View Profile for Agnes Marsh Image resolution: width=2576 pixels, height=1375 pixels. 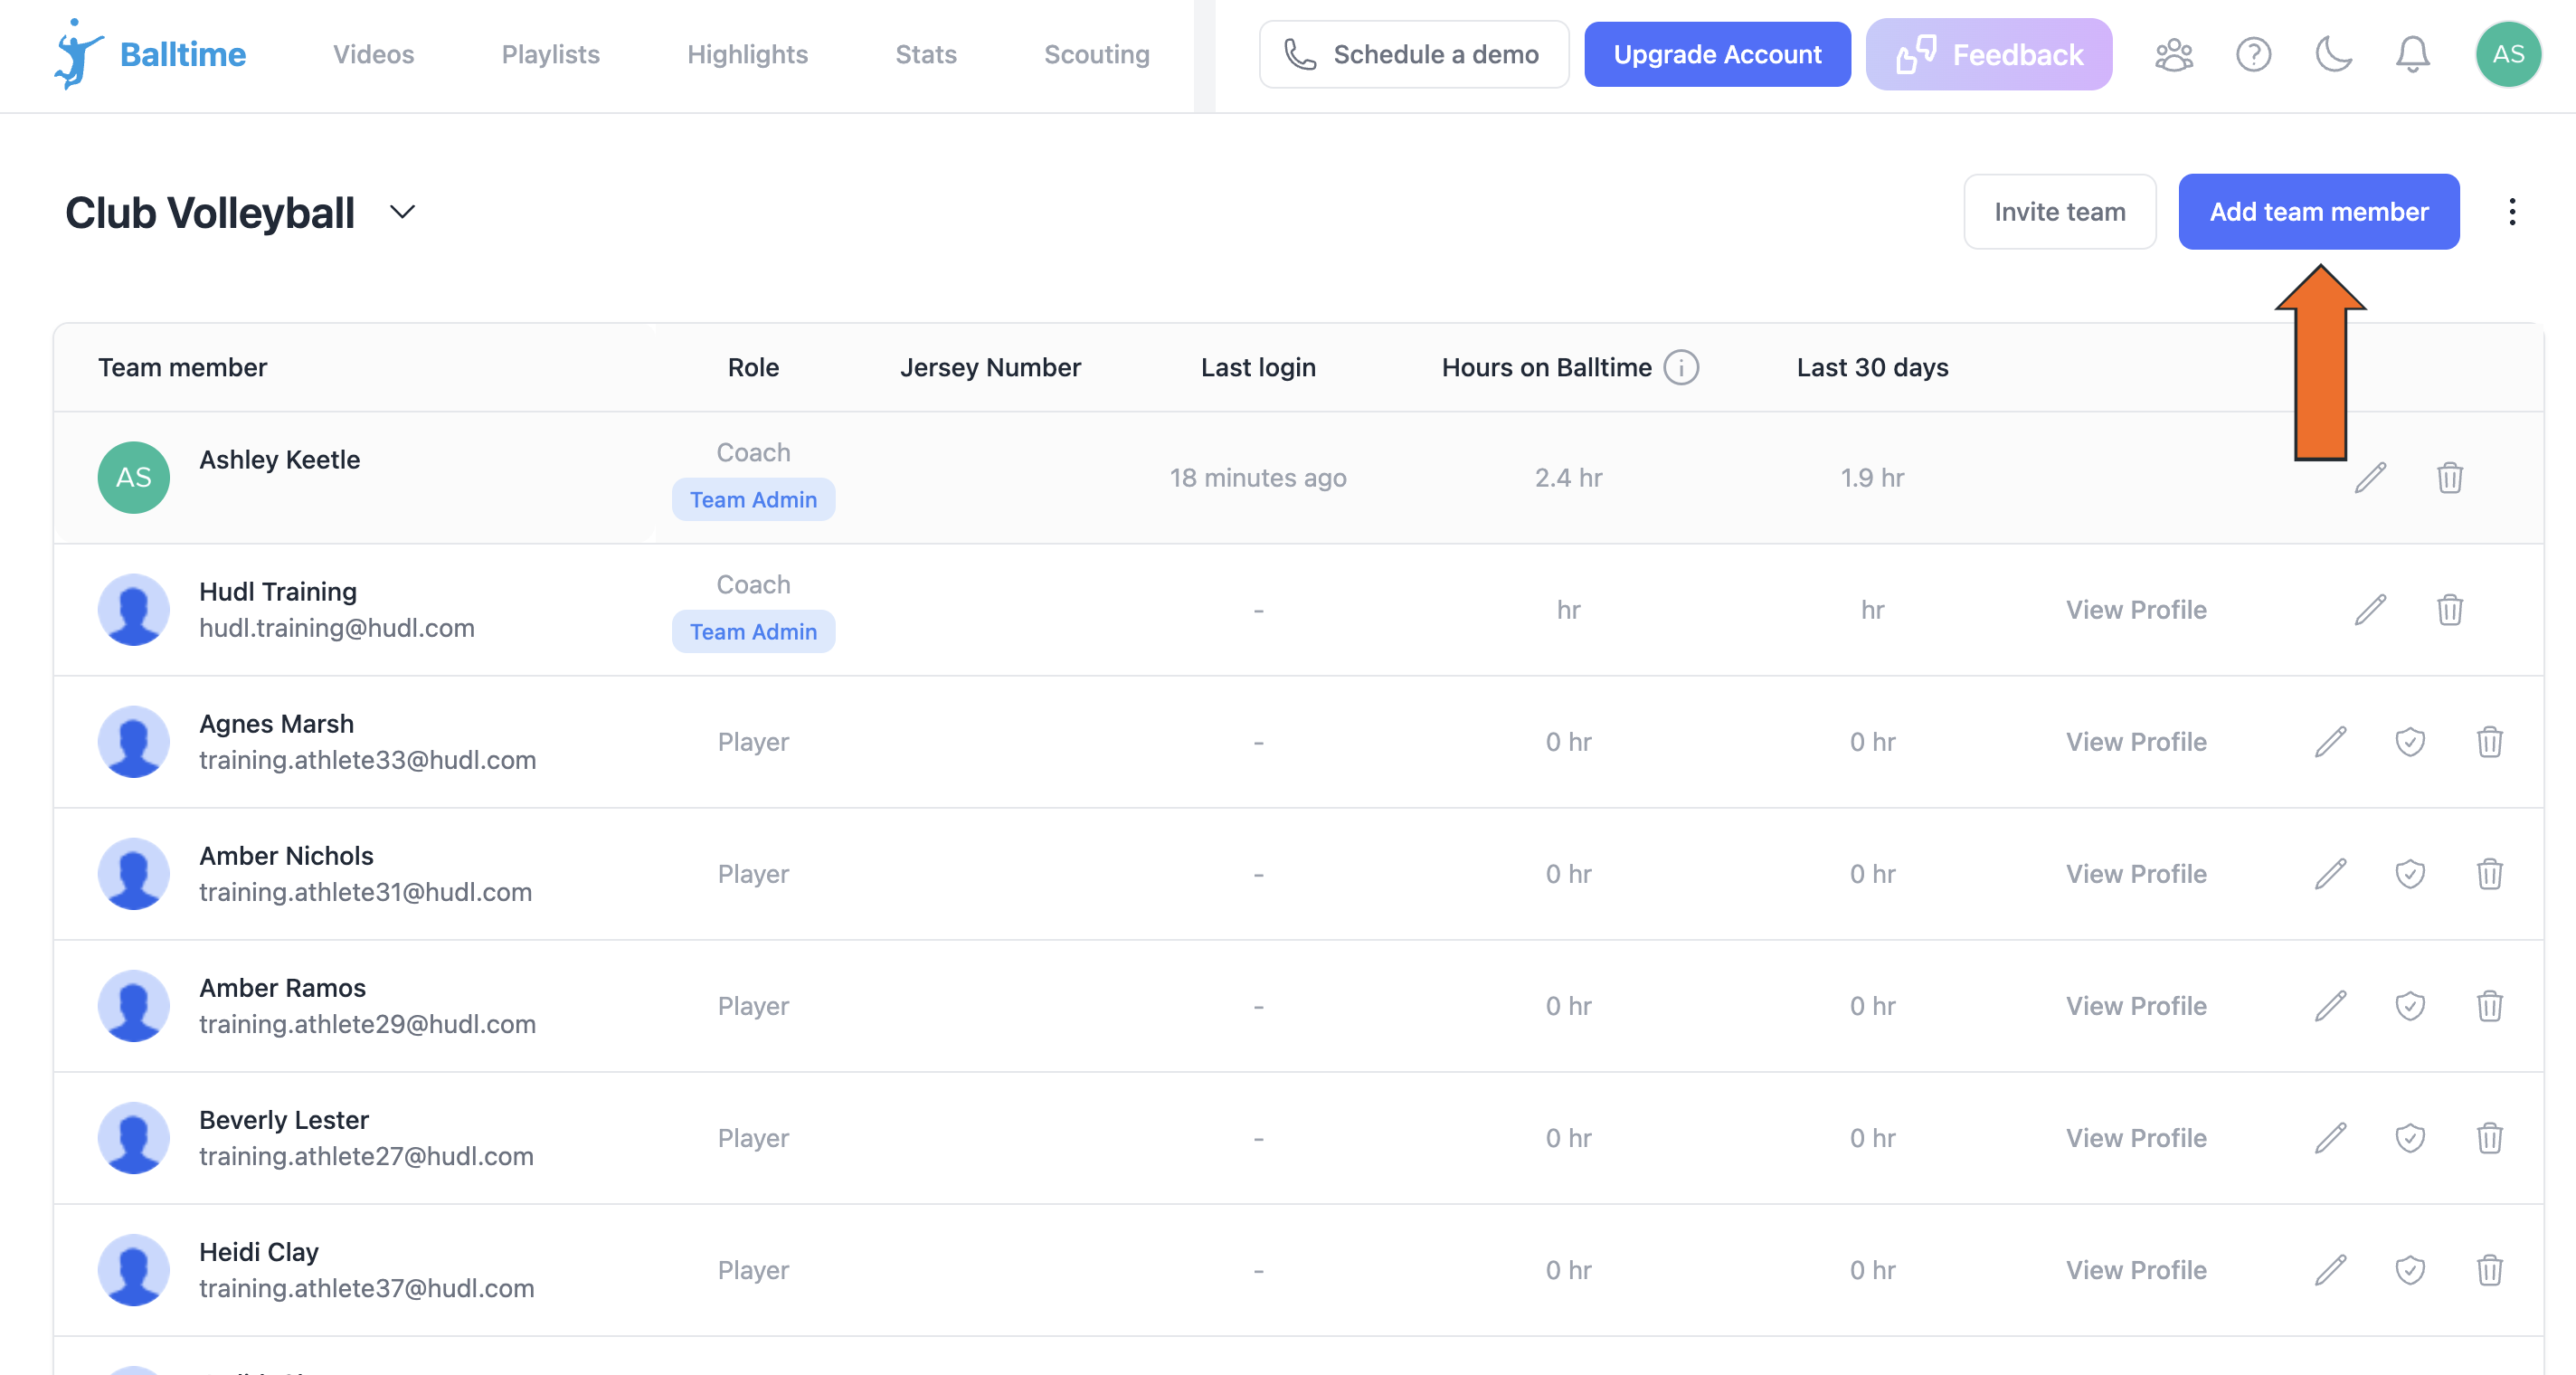[x=2136, y=742]
